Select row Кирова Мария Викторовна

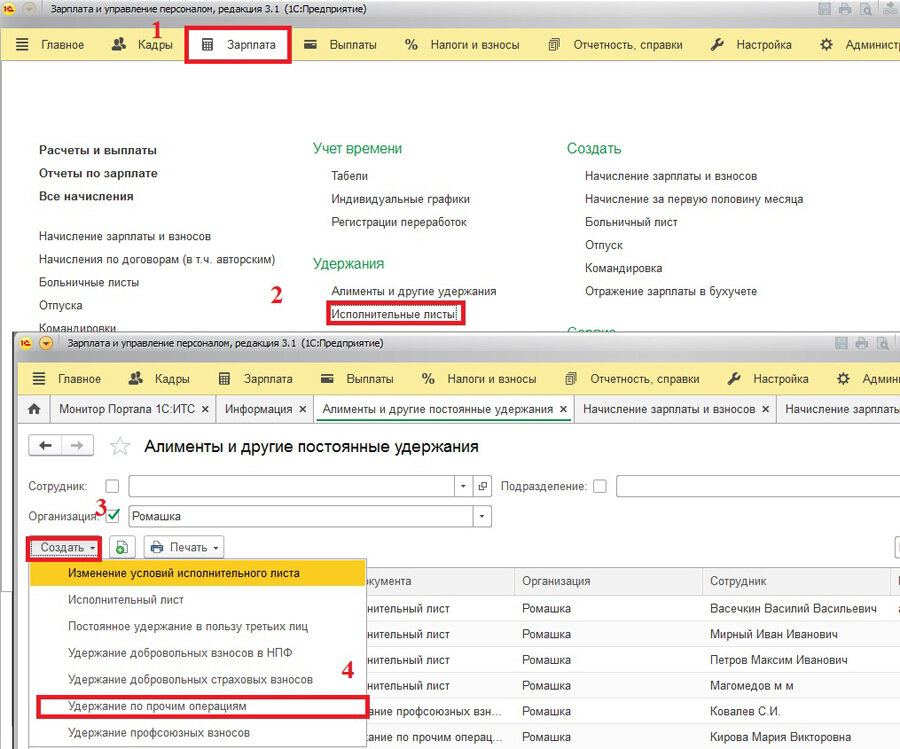tap(631, 737)
